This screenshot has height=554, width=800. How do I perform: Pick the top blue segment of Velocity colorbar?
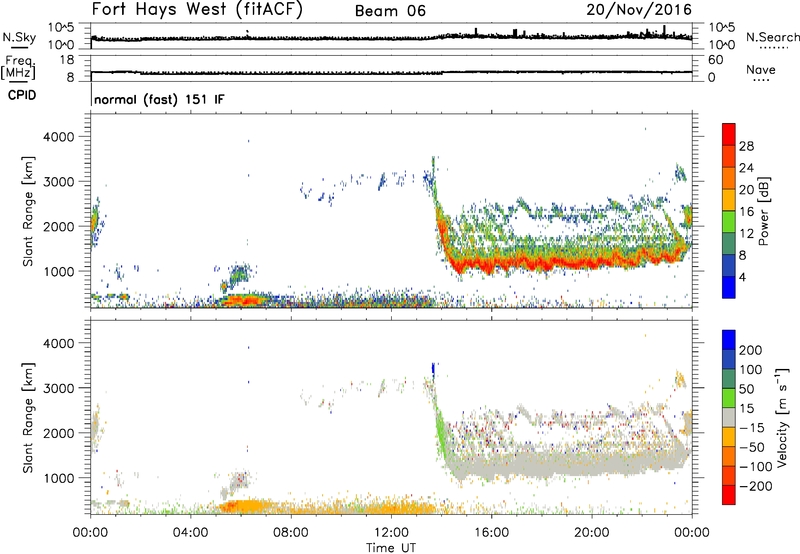(x=729, y=340)
